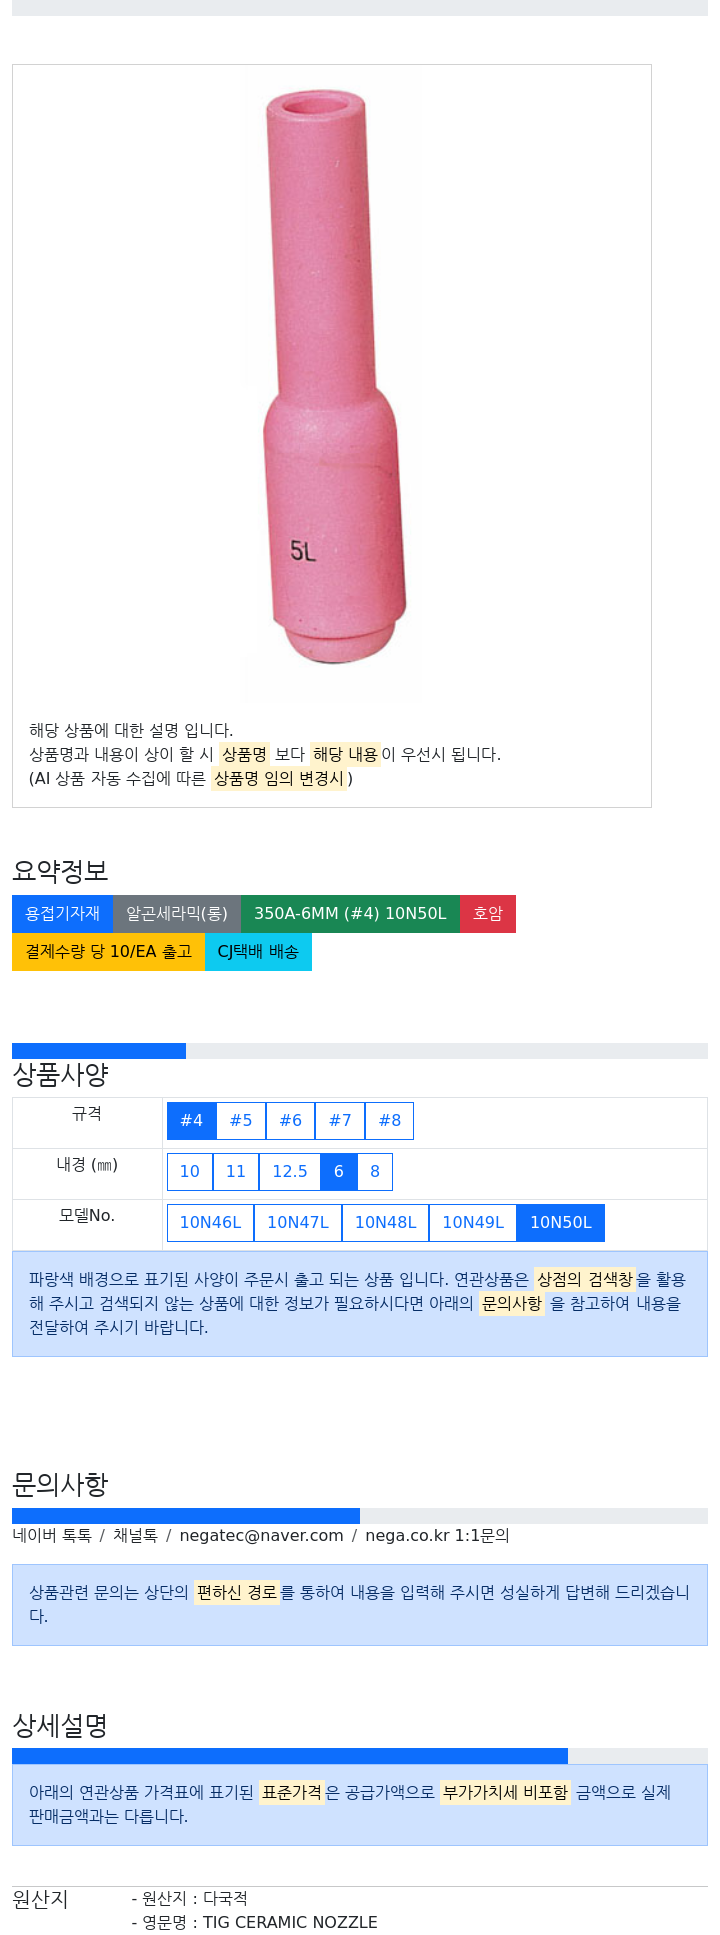This screenshot has height=1935, width=720.
Task: Open the nega.co.kr 1:1문의 link
Action: tap(437, 1535)
